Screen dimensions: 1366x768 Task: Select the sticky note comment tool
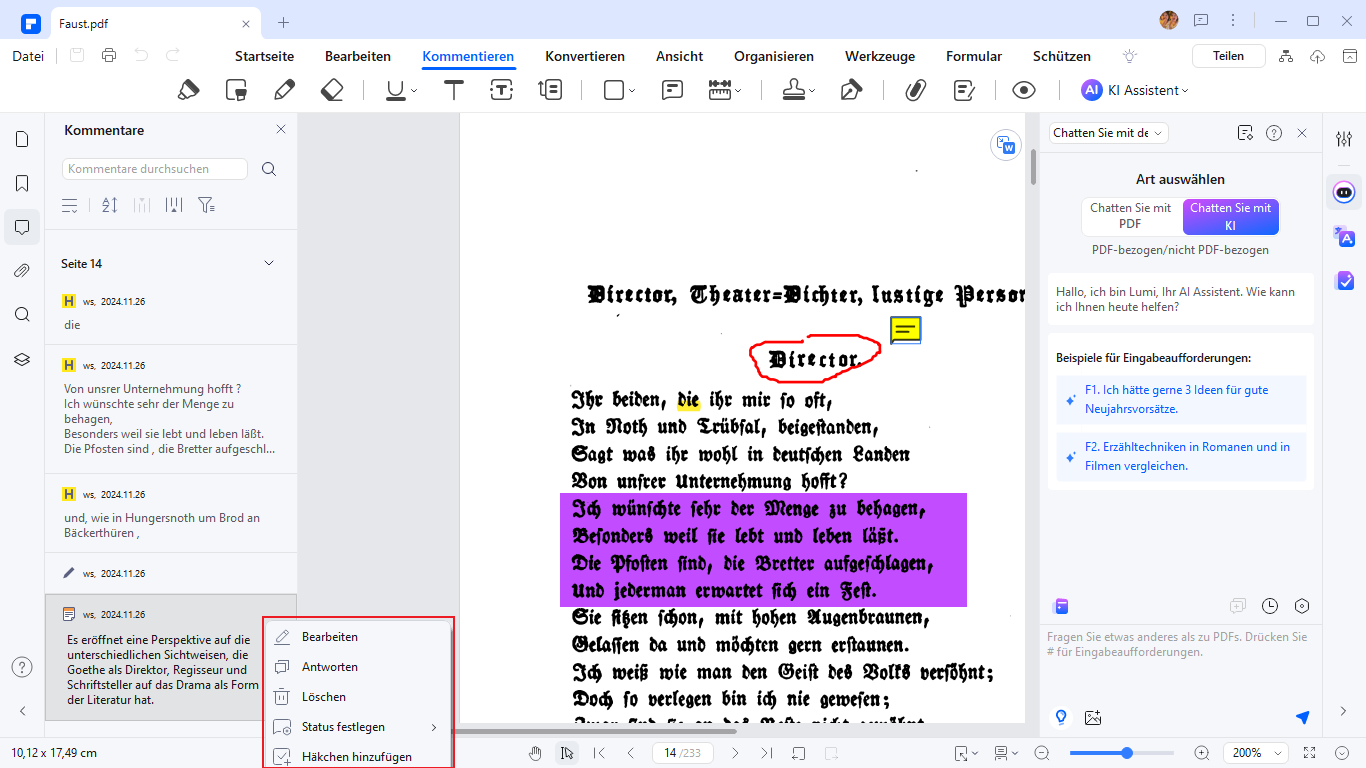pos(672,90)
